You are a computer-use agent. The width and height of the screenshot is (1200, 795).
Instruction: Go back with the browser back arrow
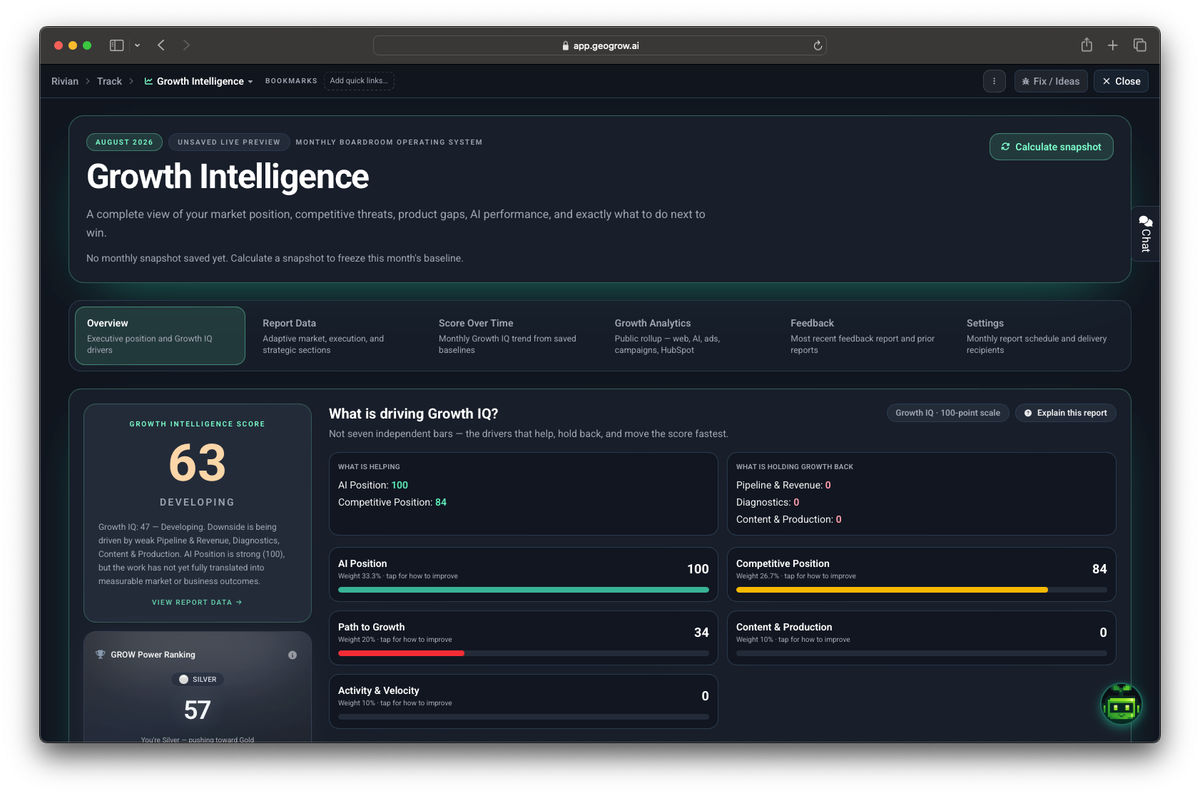click(161, 45)
